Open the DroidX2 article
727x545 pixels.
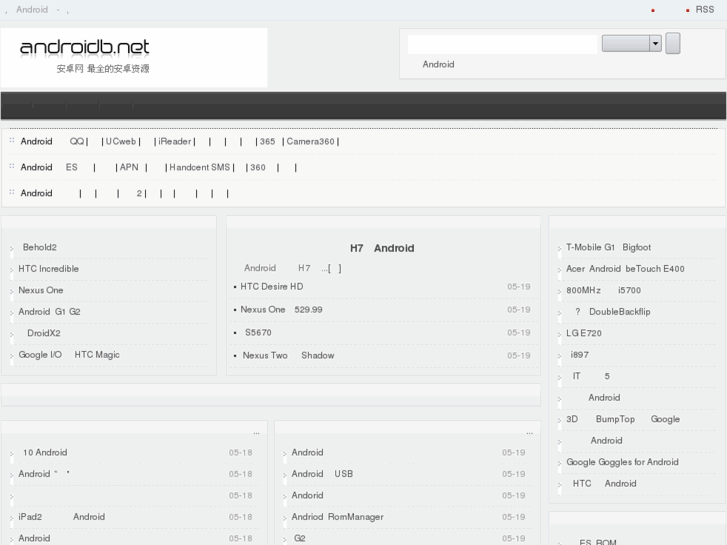[44, 333]
